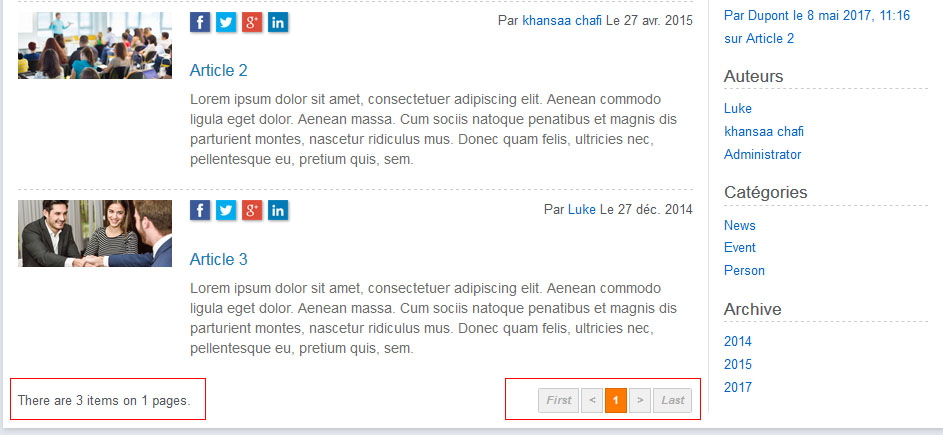The height and width of the screenshot is (435, 943).
Task: Click the handshake thumbnail of Article 3
Action: [x=95, y=233]
